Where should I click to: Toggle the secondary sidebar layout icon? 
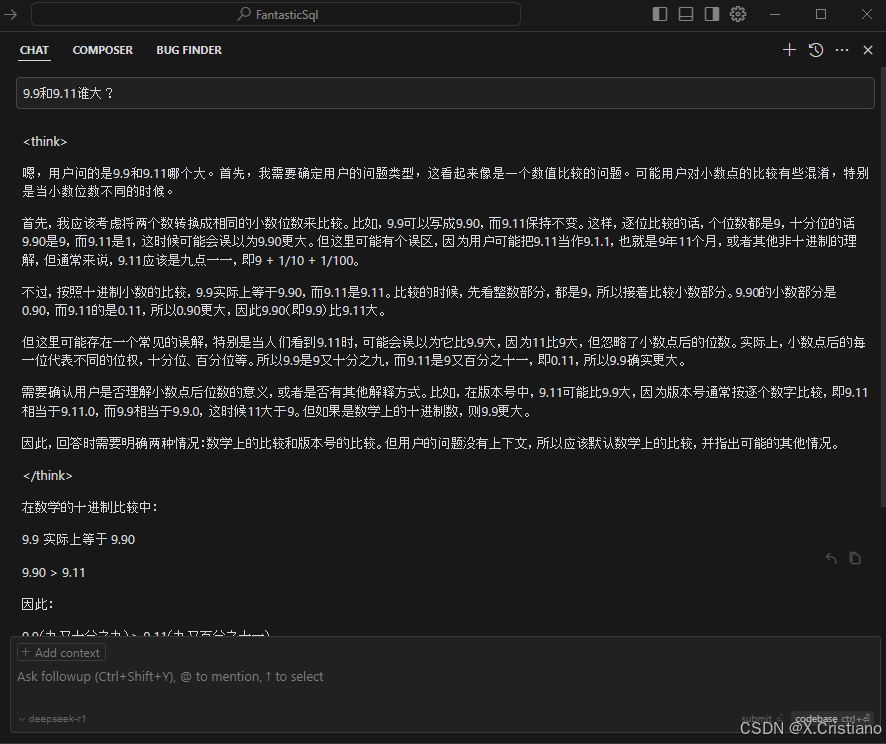tap(711, 14)
